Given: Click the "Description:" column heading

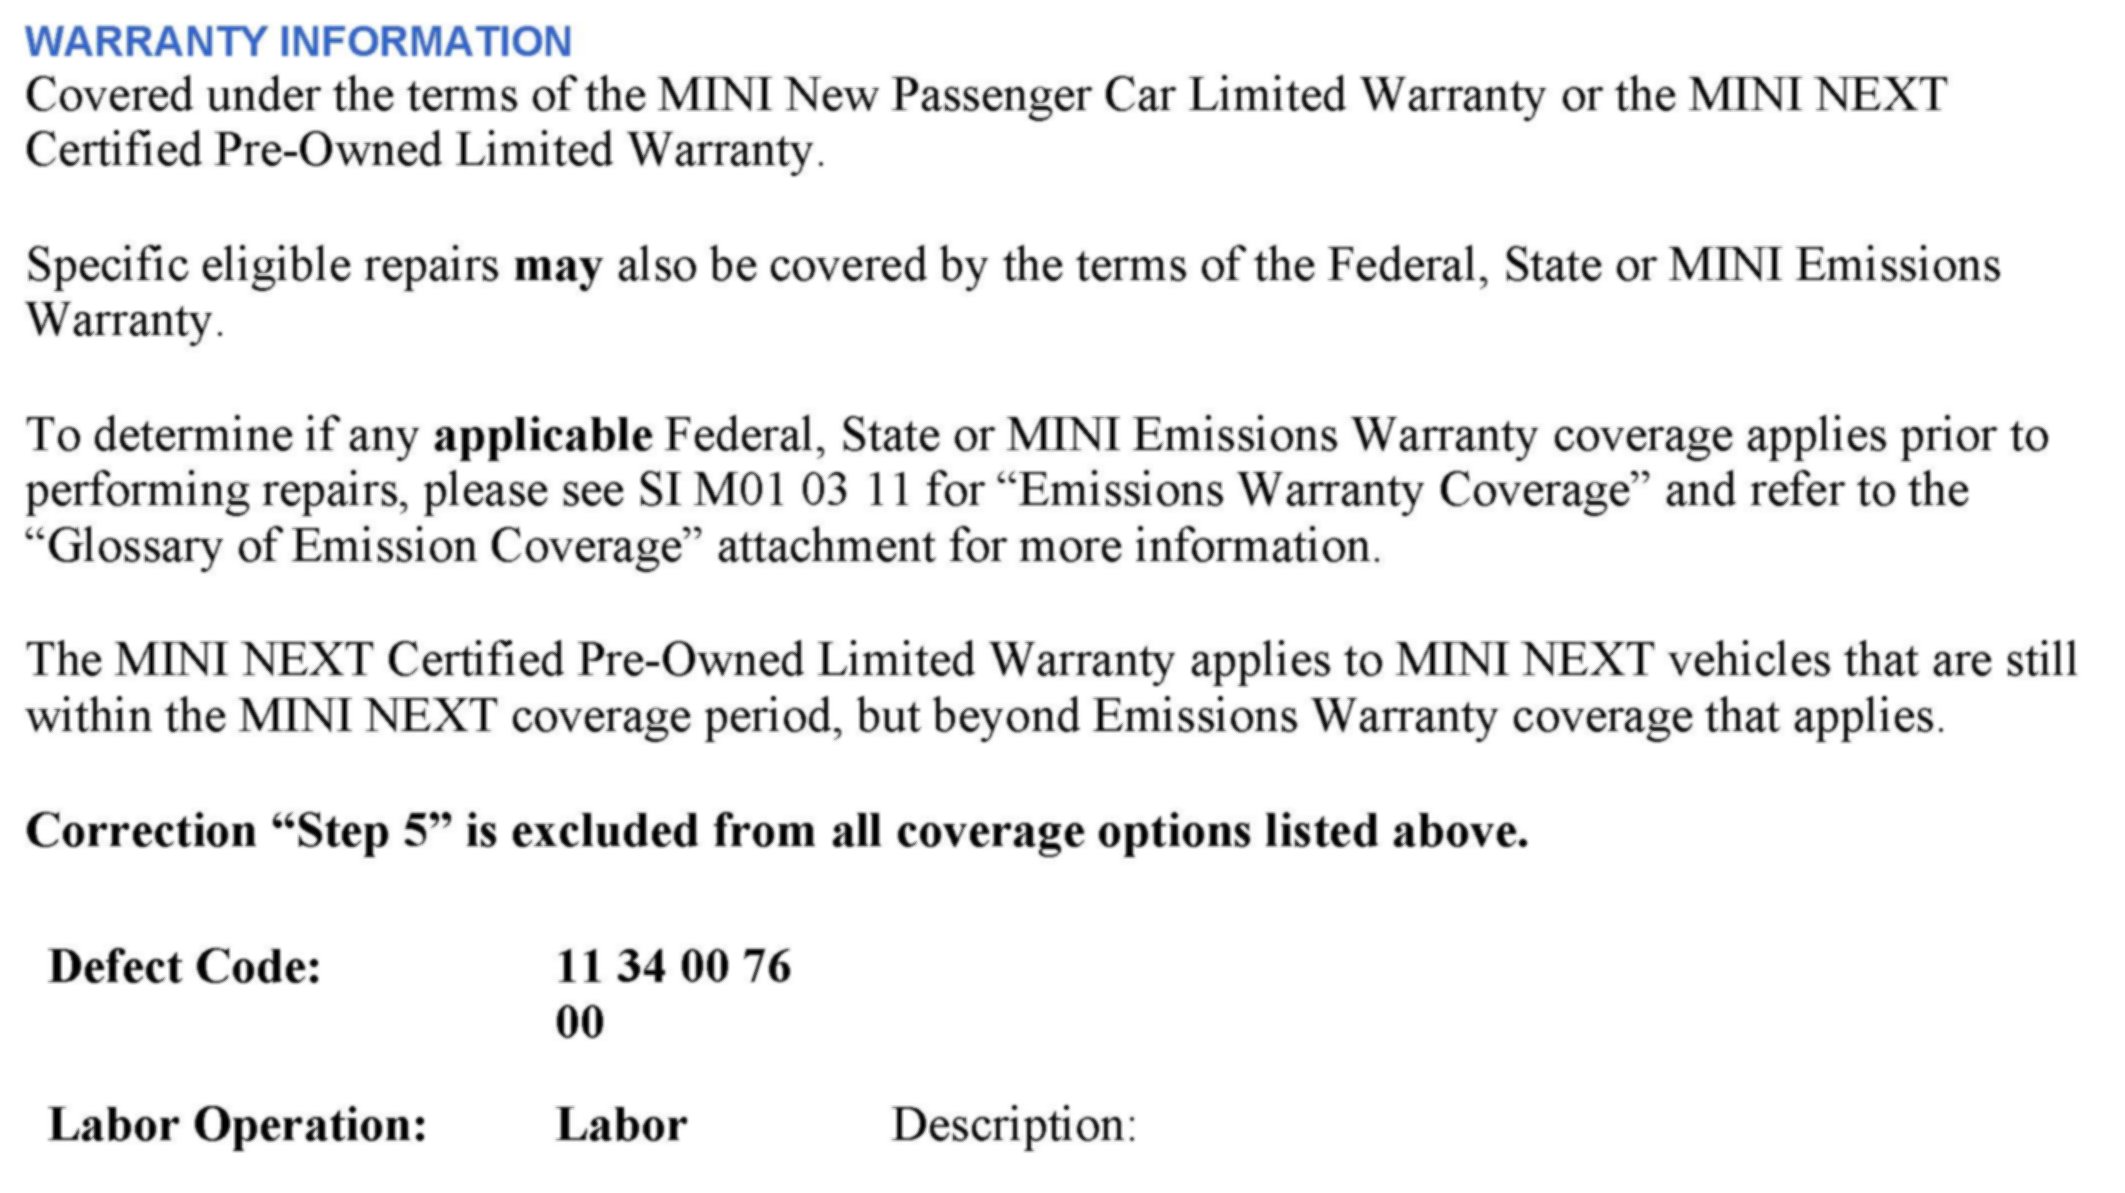Looking at the screenshot, I should click(1014, 1125).
